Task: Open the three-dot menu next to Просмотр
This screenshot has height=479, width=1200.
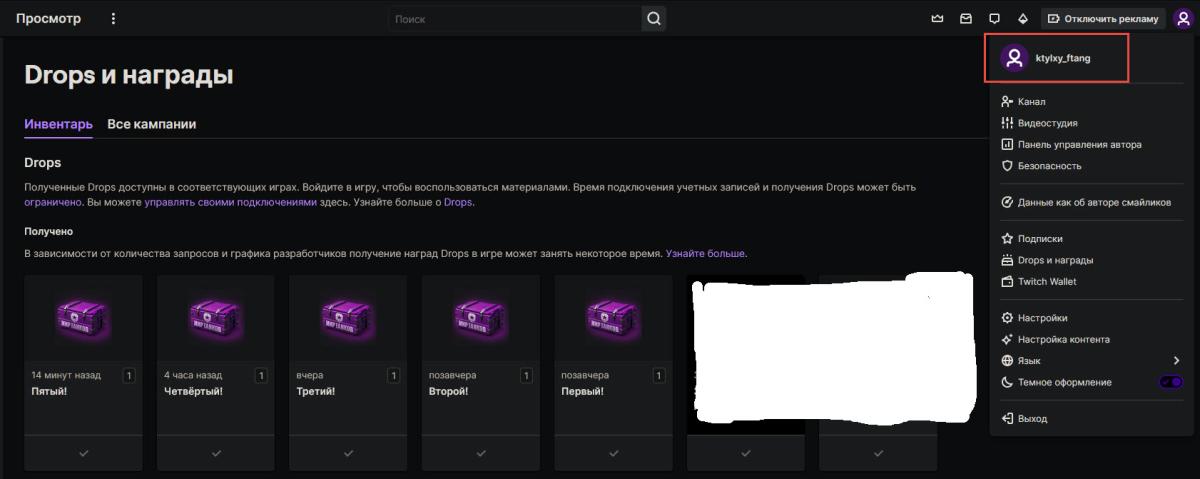Action: coord(113,18)
